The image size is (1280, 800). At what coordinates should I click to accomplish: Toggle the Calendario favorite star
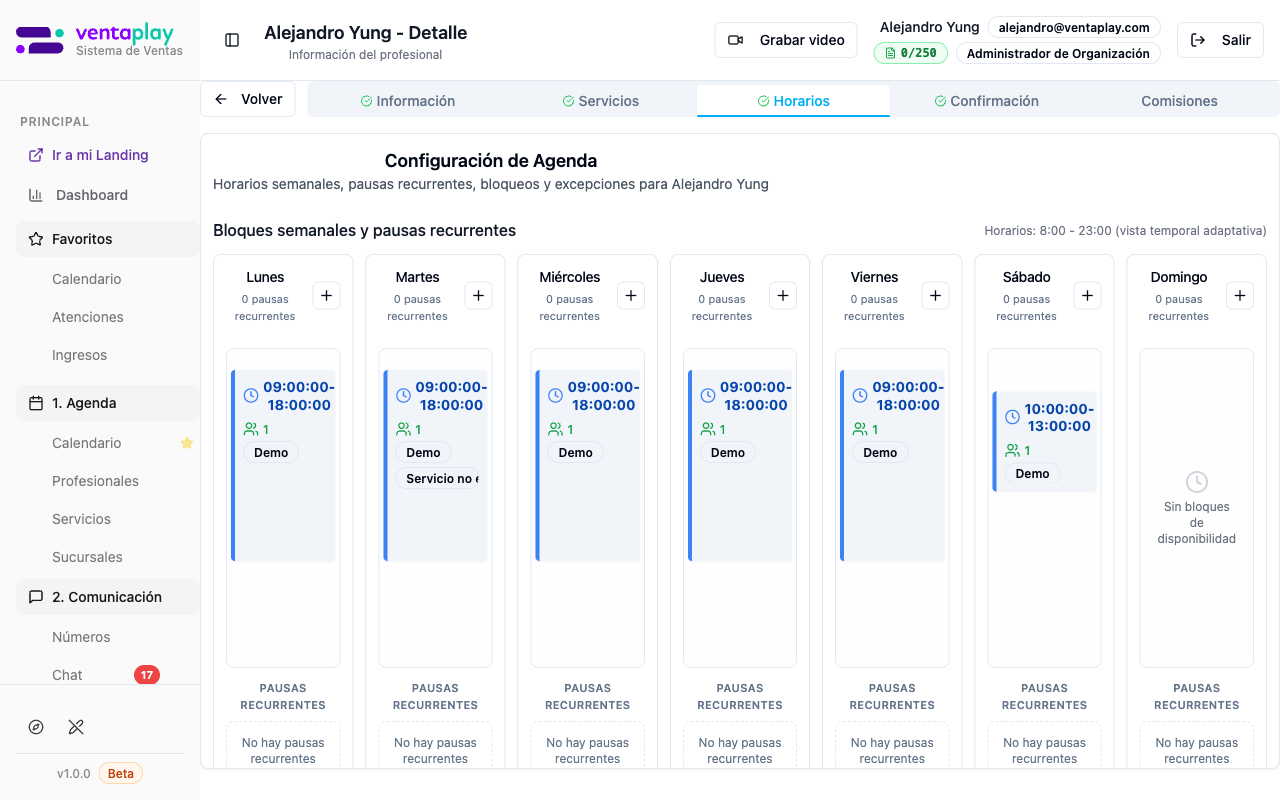coord(186,443)
